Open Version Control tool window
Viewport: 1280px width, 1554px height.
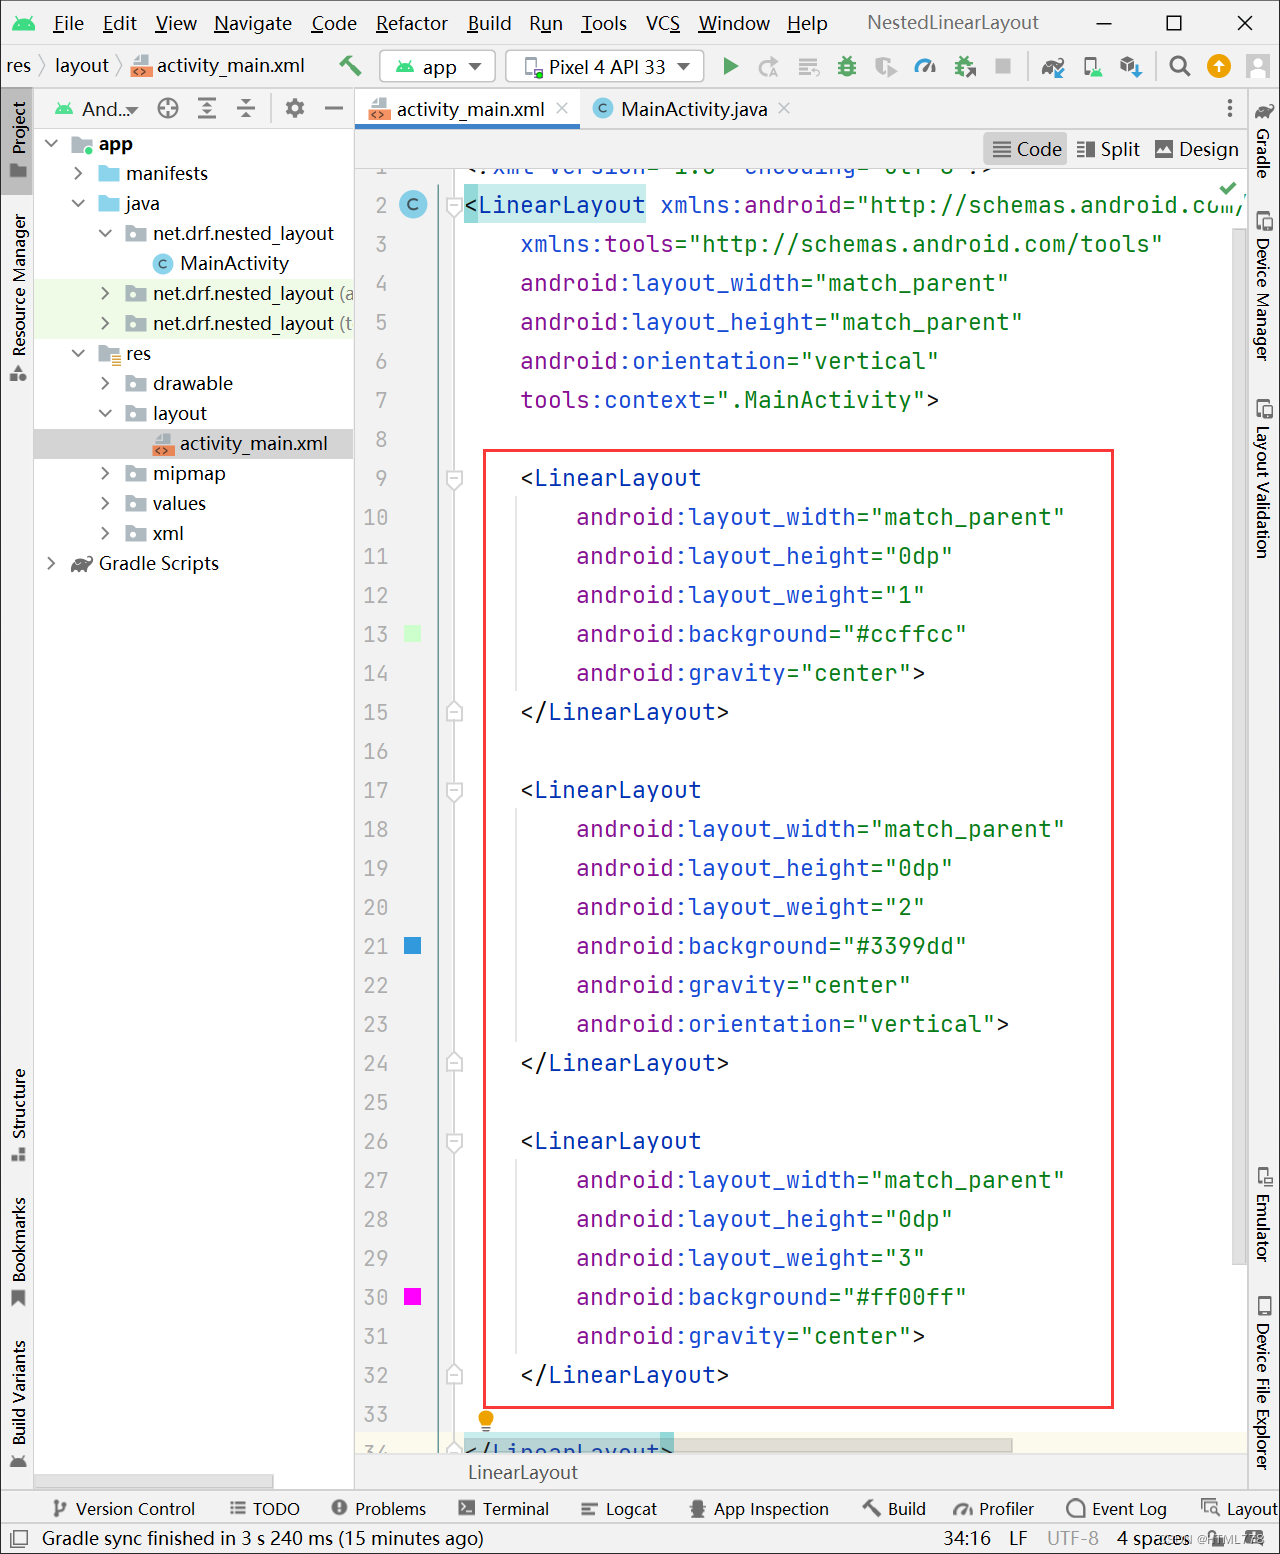123,1509
